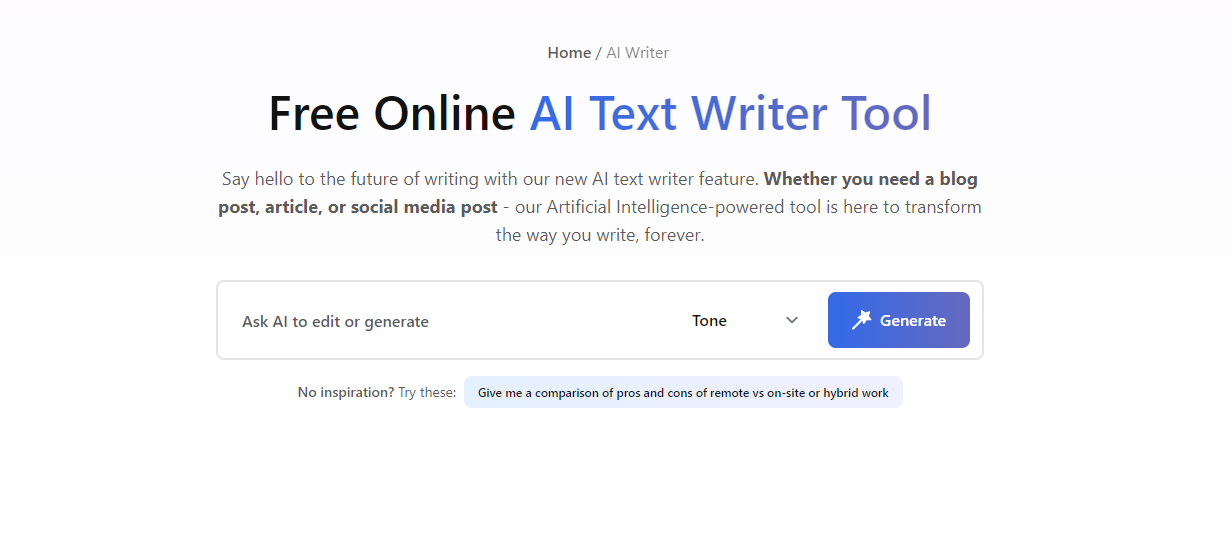Click the Generate button

[x=899, y=320]
